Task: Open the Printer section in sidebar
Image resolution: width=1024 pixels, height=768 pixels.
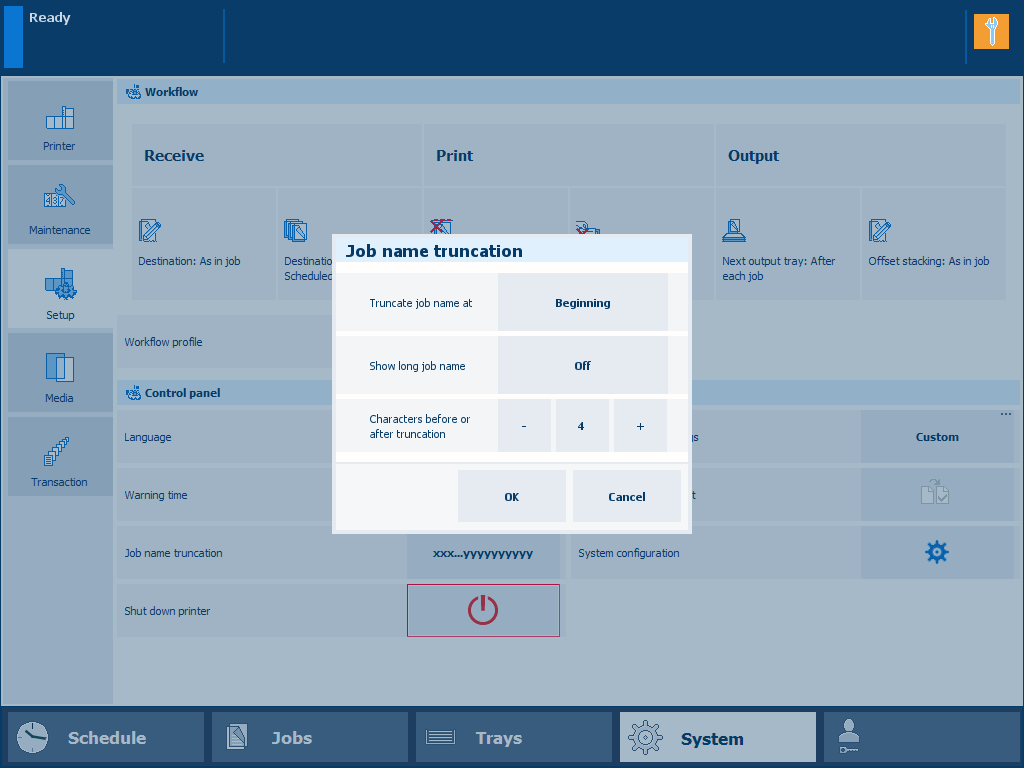Action: 60,122
